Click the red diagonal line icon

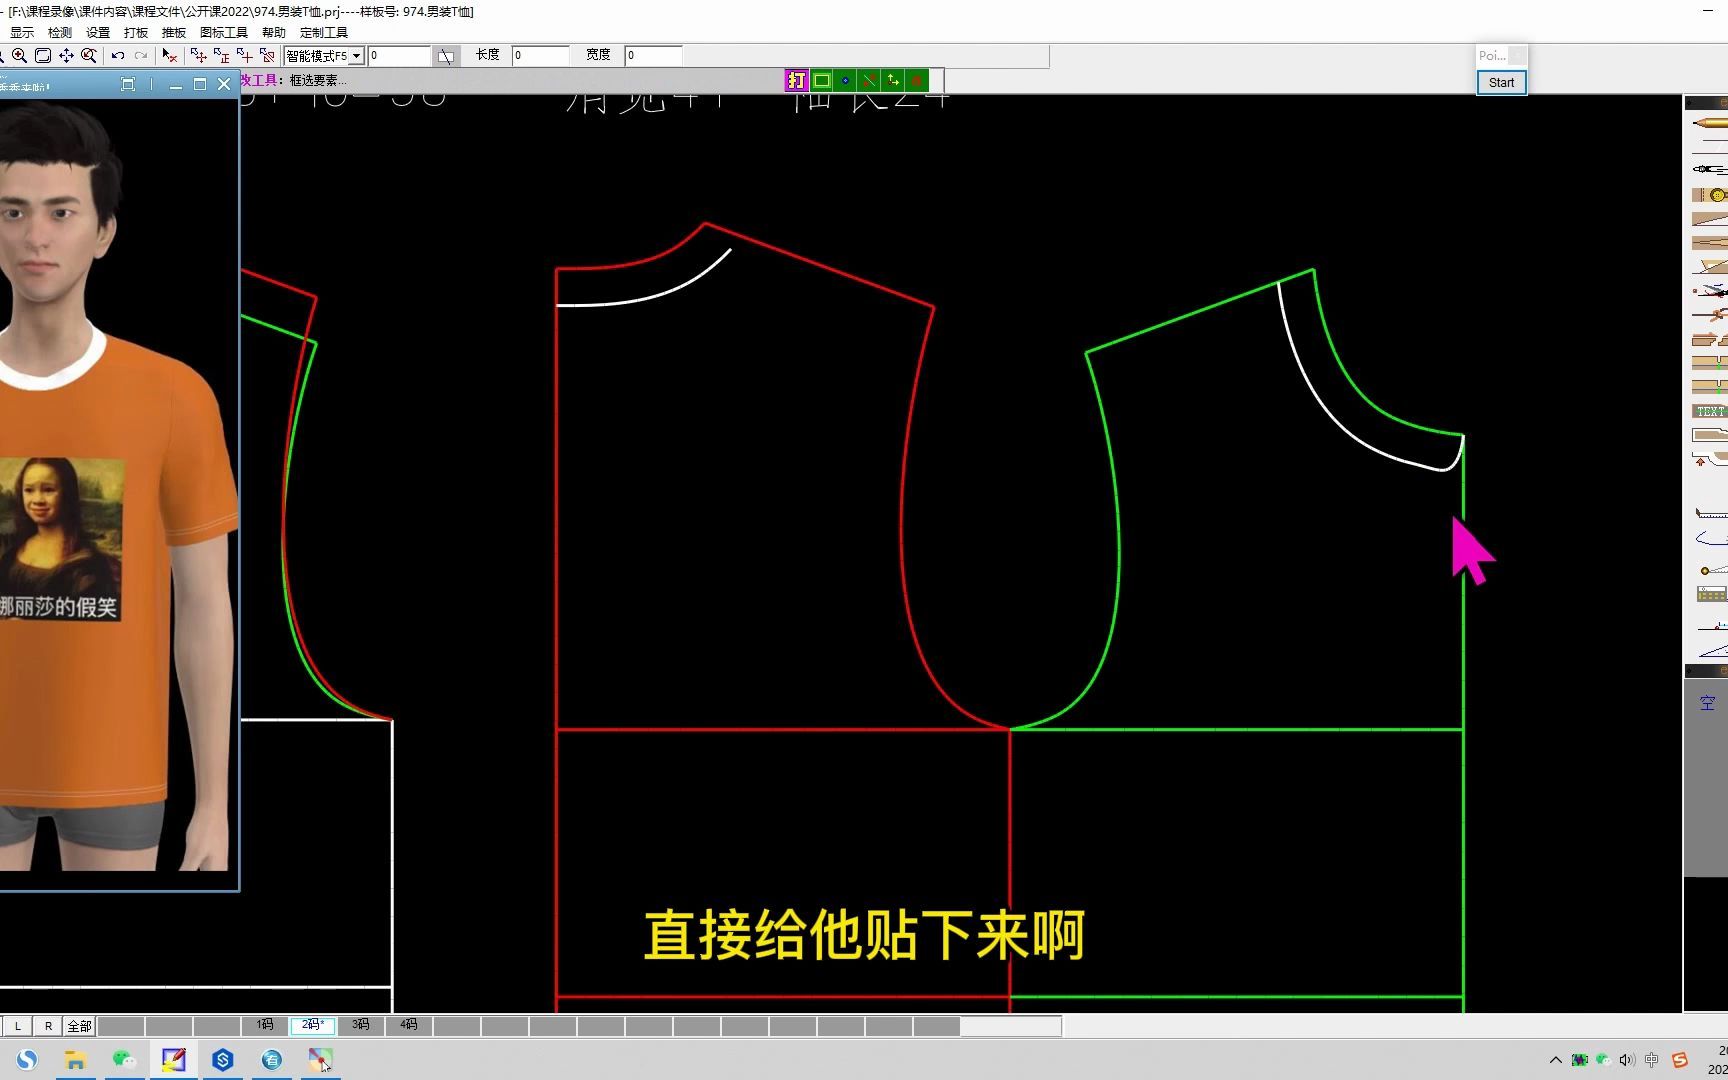869,80
